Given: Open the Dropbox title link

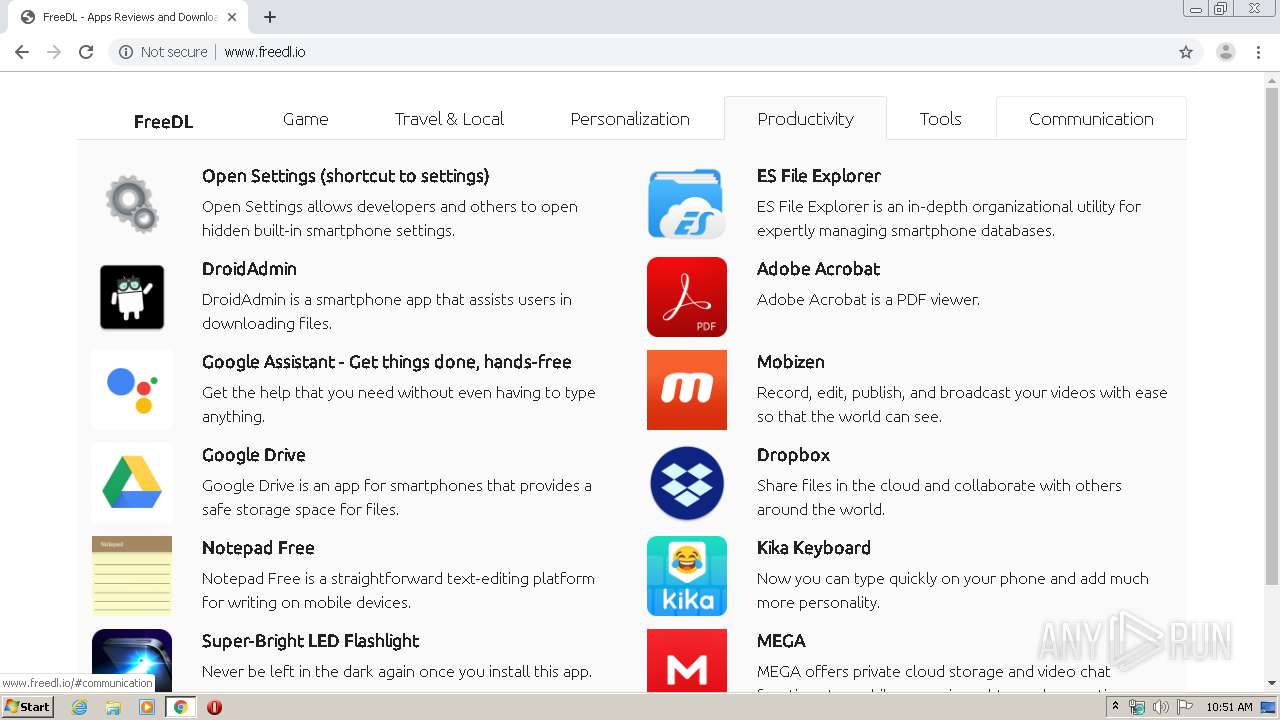Looking at the screenshot, I should [793, 455].
